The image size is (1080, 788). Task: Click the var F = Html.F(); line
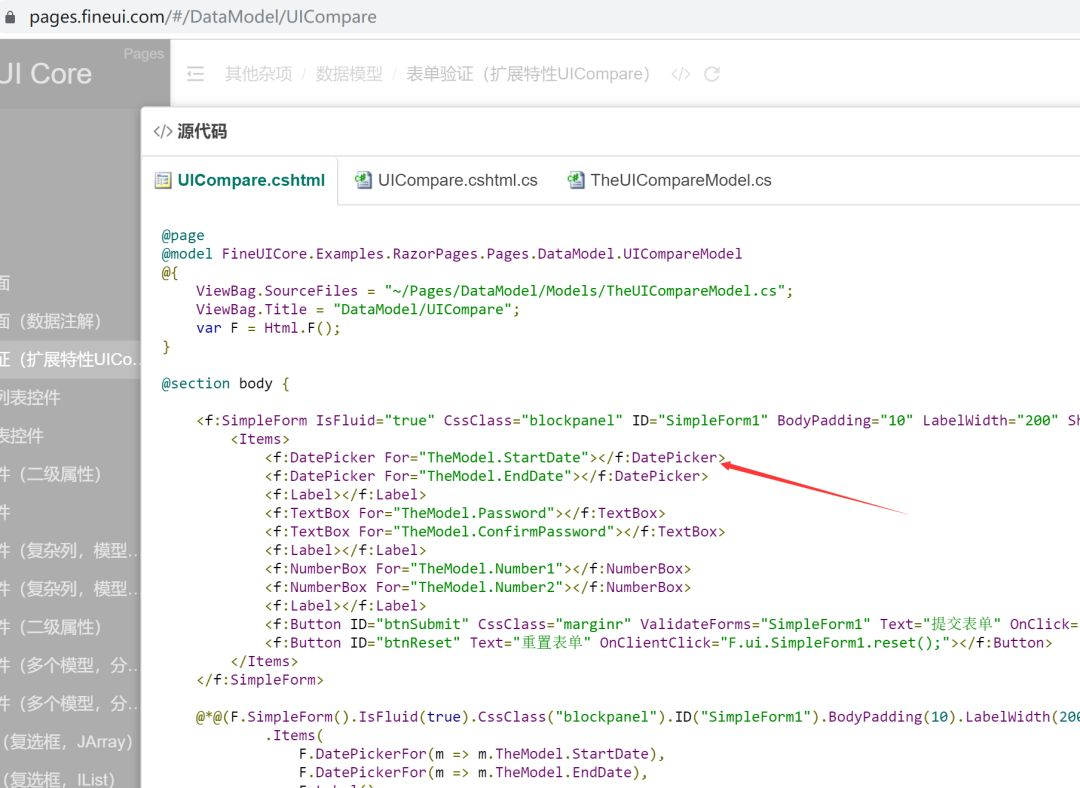point(268,329)
